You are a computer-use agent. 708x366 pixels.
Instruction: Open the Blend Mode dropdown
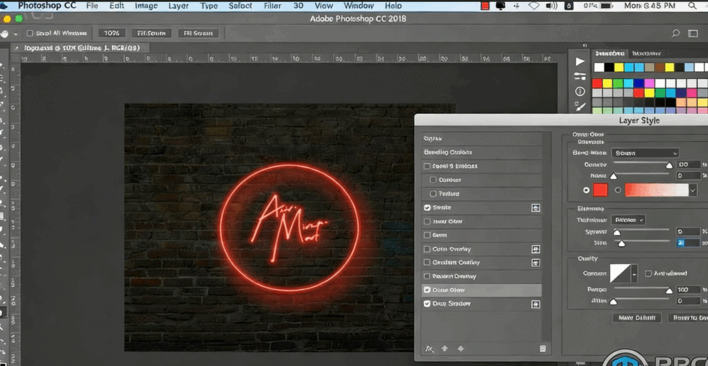[645, 153]
